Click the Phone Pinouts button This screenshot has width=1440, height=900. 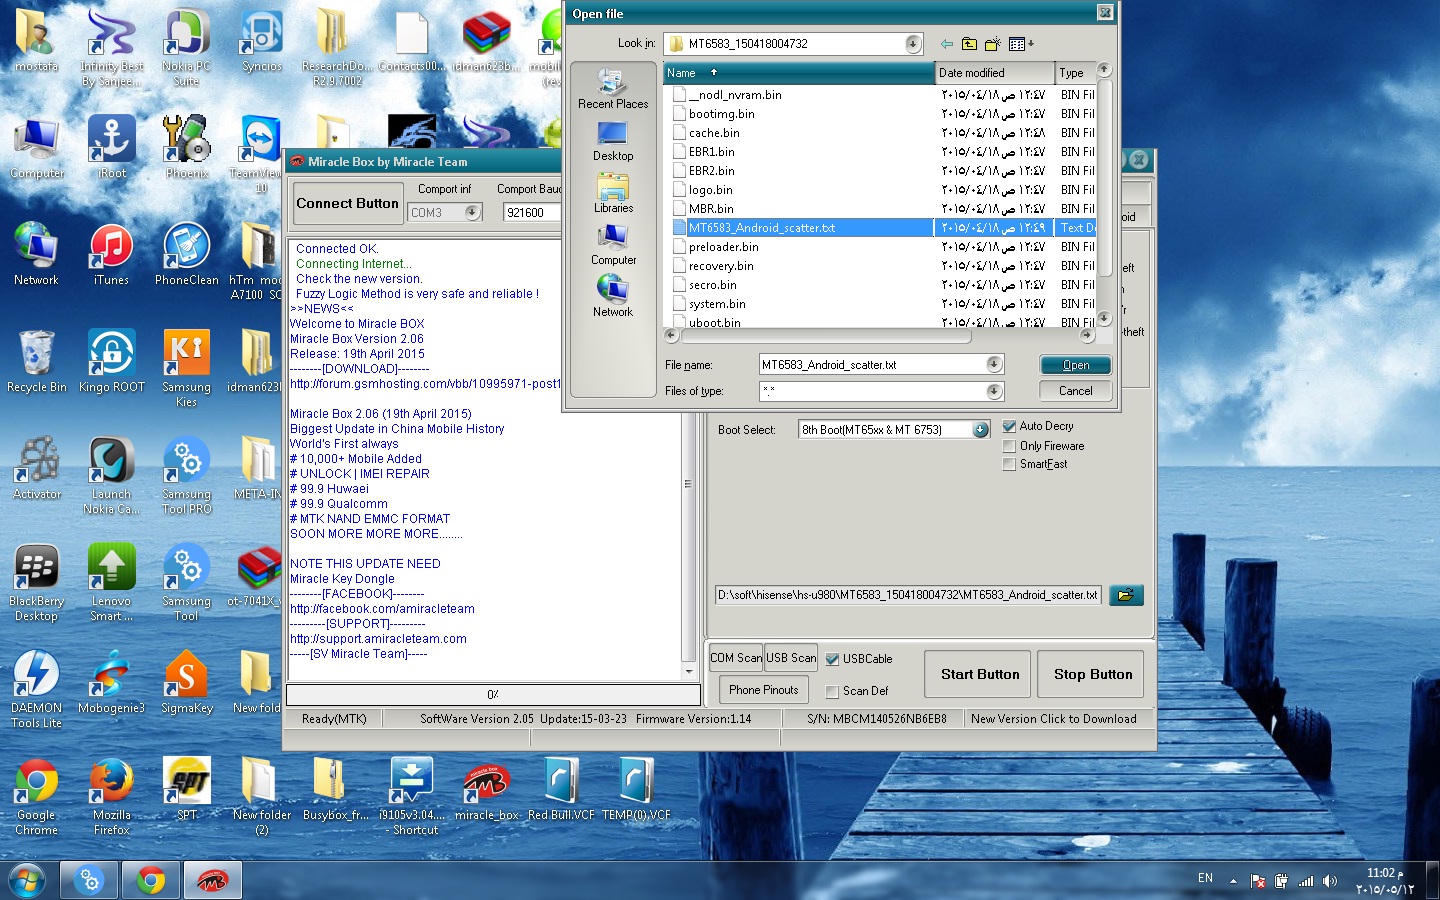click(764, 690)
